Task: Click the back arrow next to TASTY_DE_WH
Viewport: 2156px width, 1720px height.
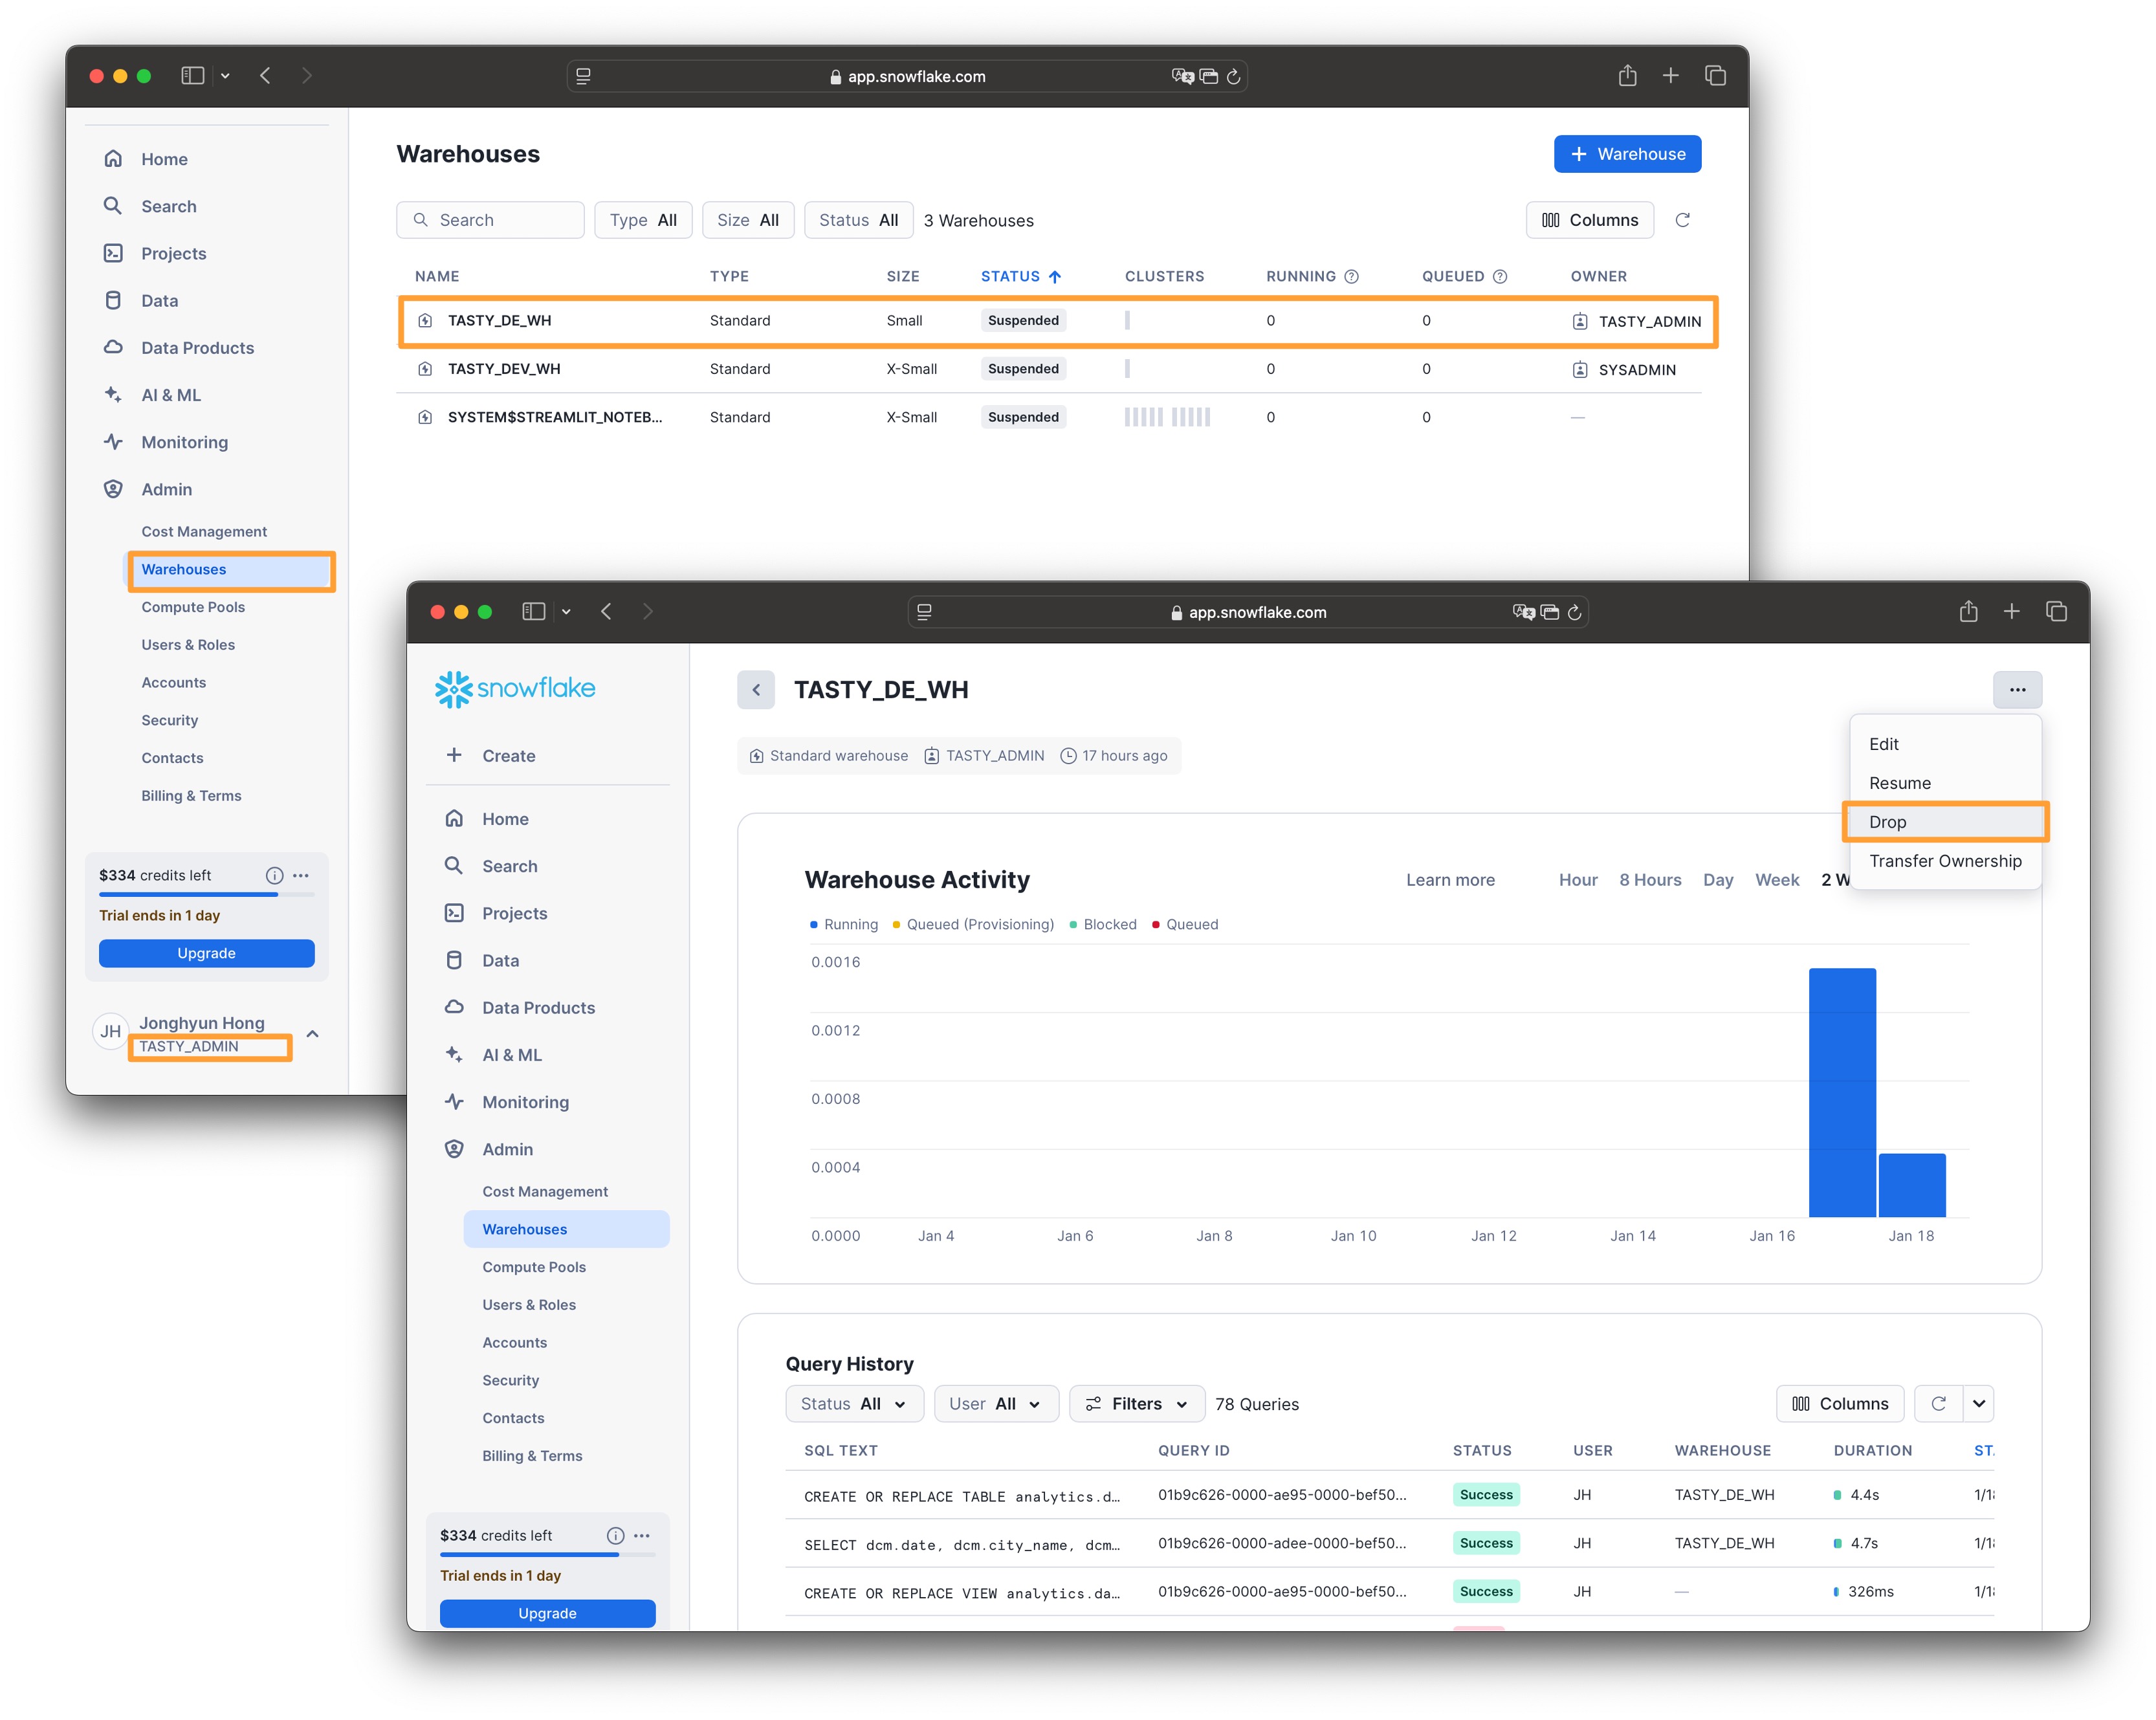Action: pos(756,689)
